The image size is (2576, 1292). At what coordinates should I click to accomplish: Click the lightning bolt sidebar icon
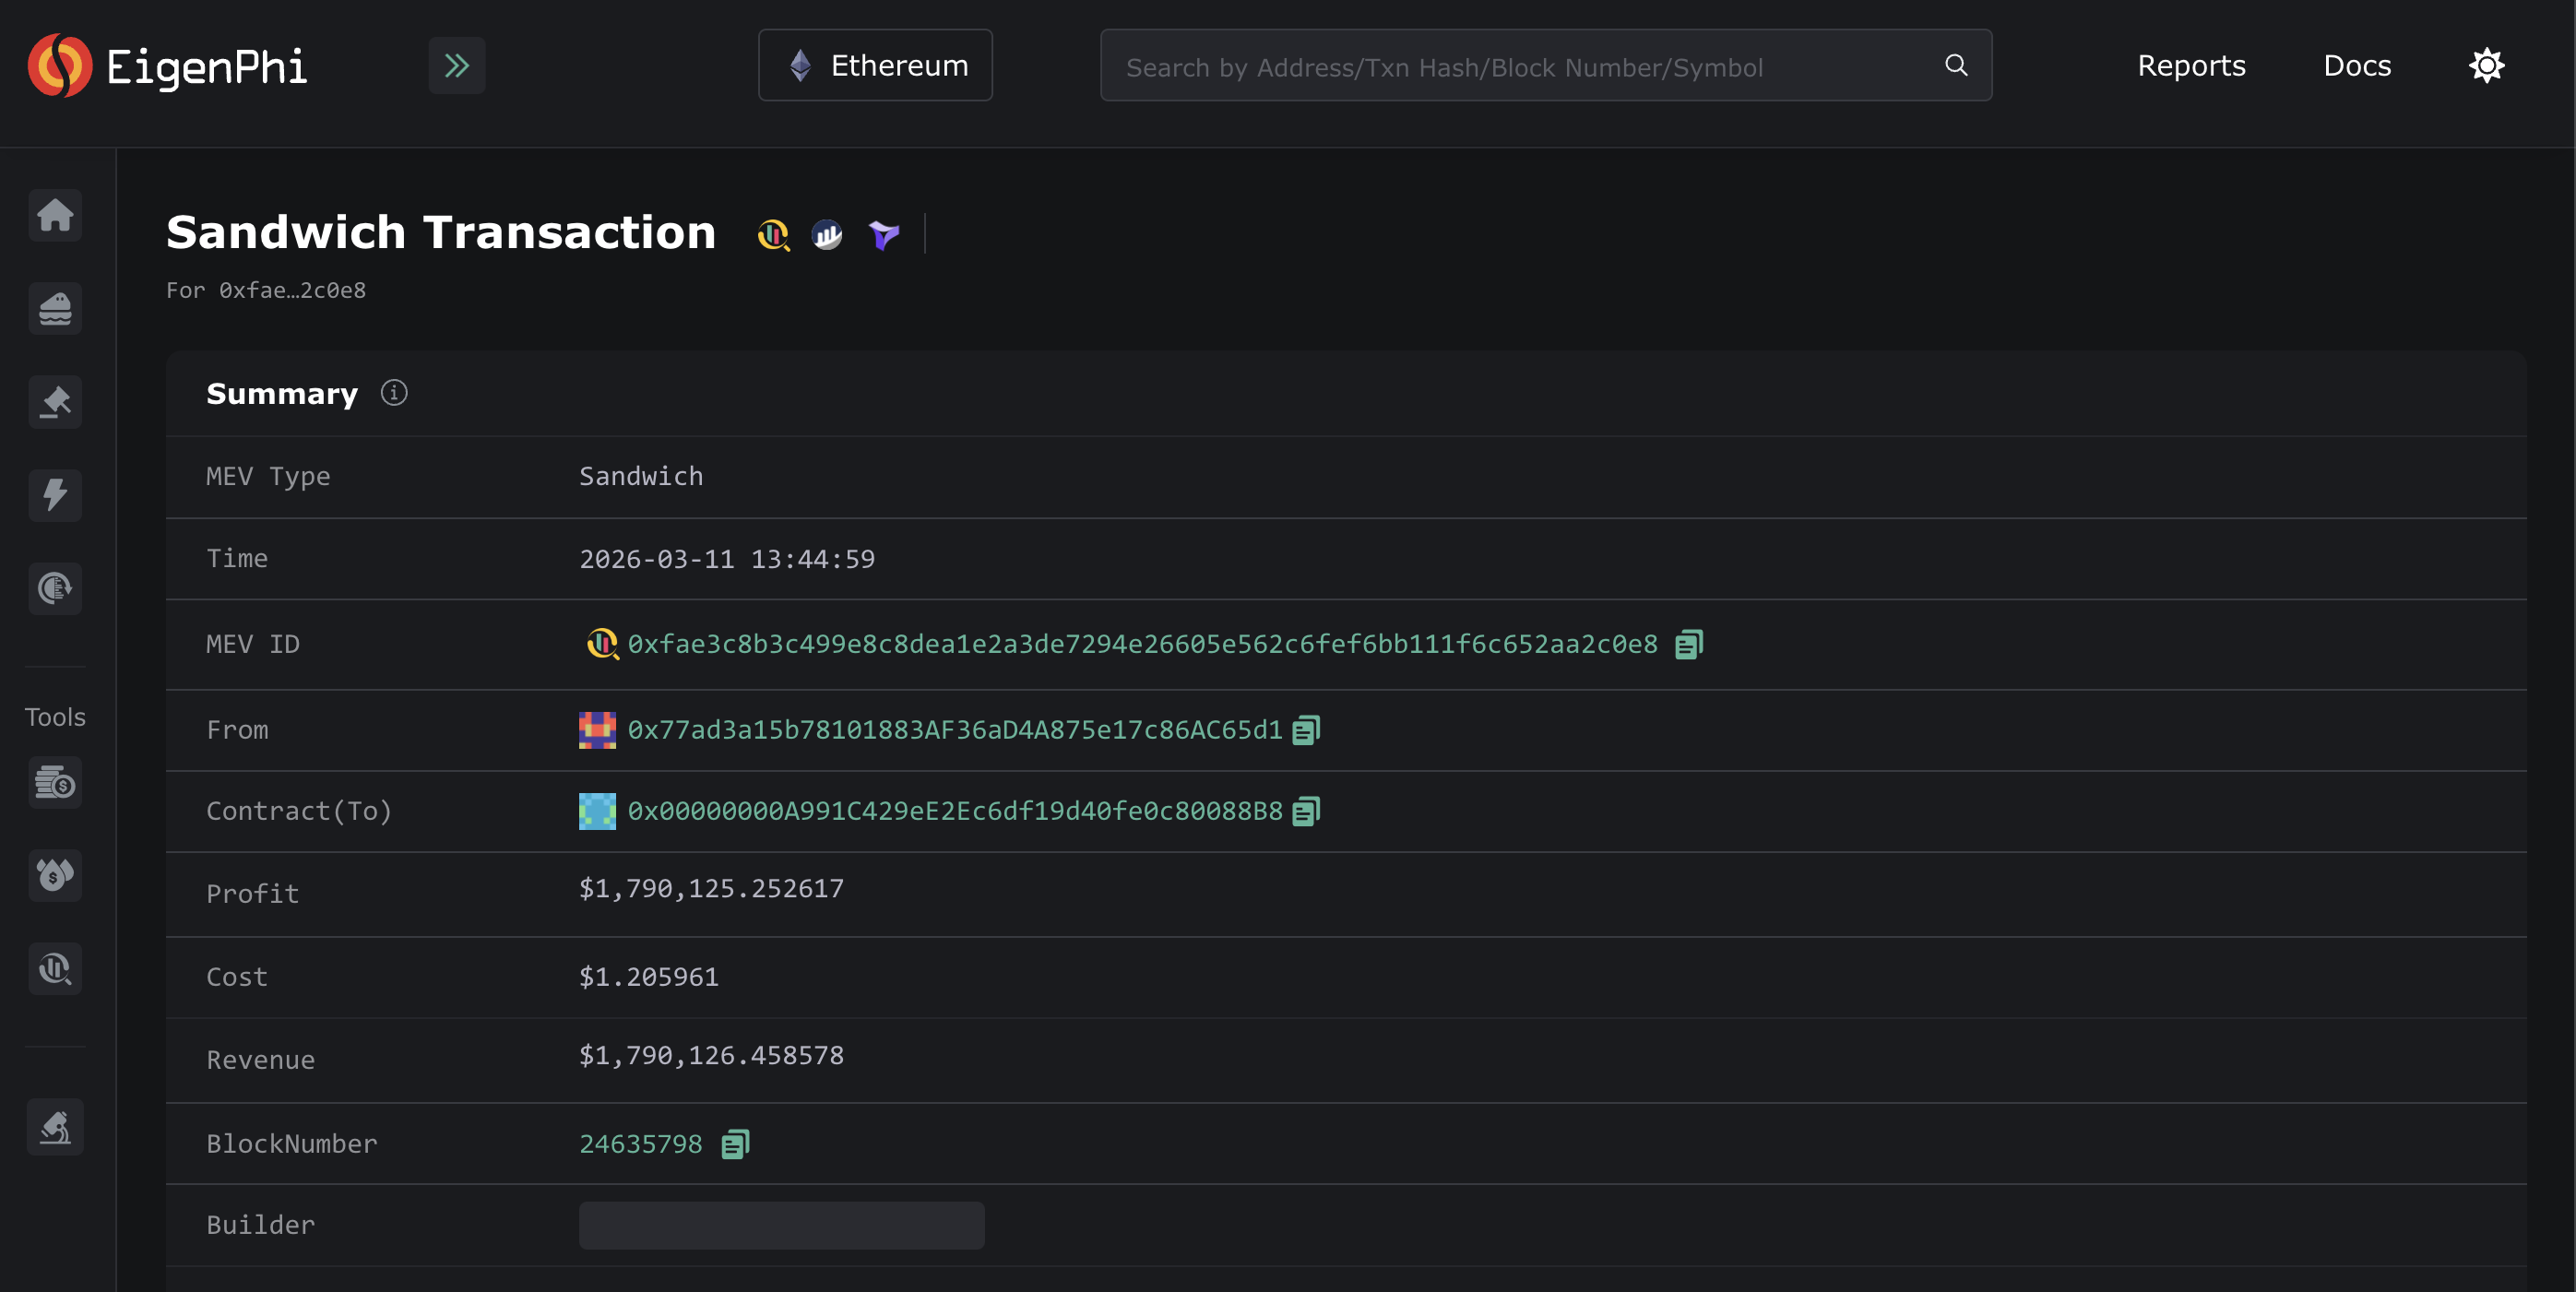coord(55,495)
